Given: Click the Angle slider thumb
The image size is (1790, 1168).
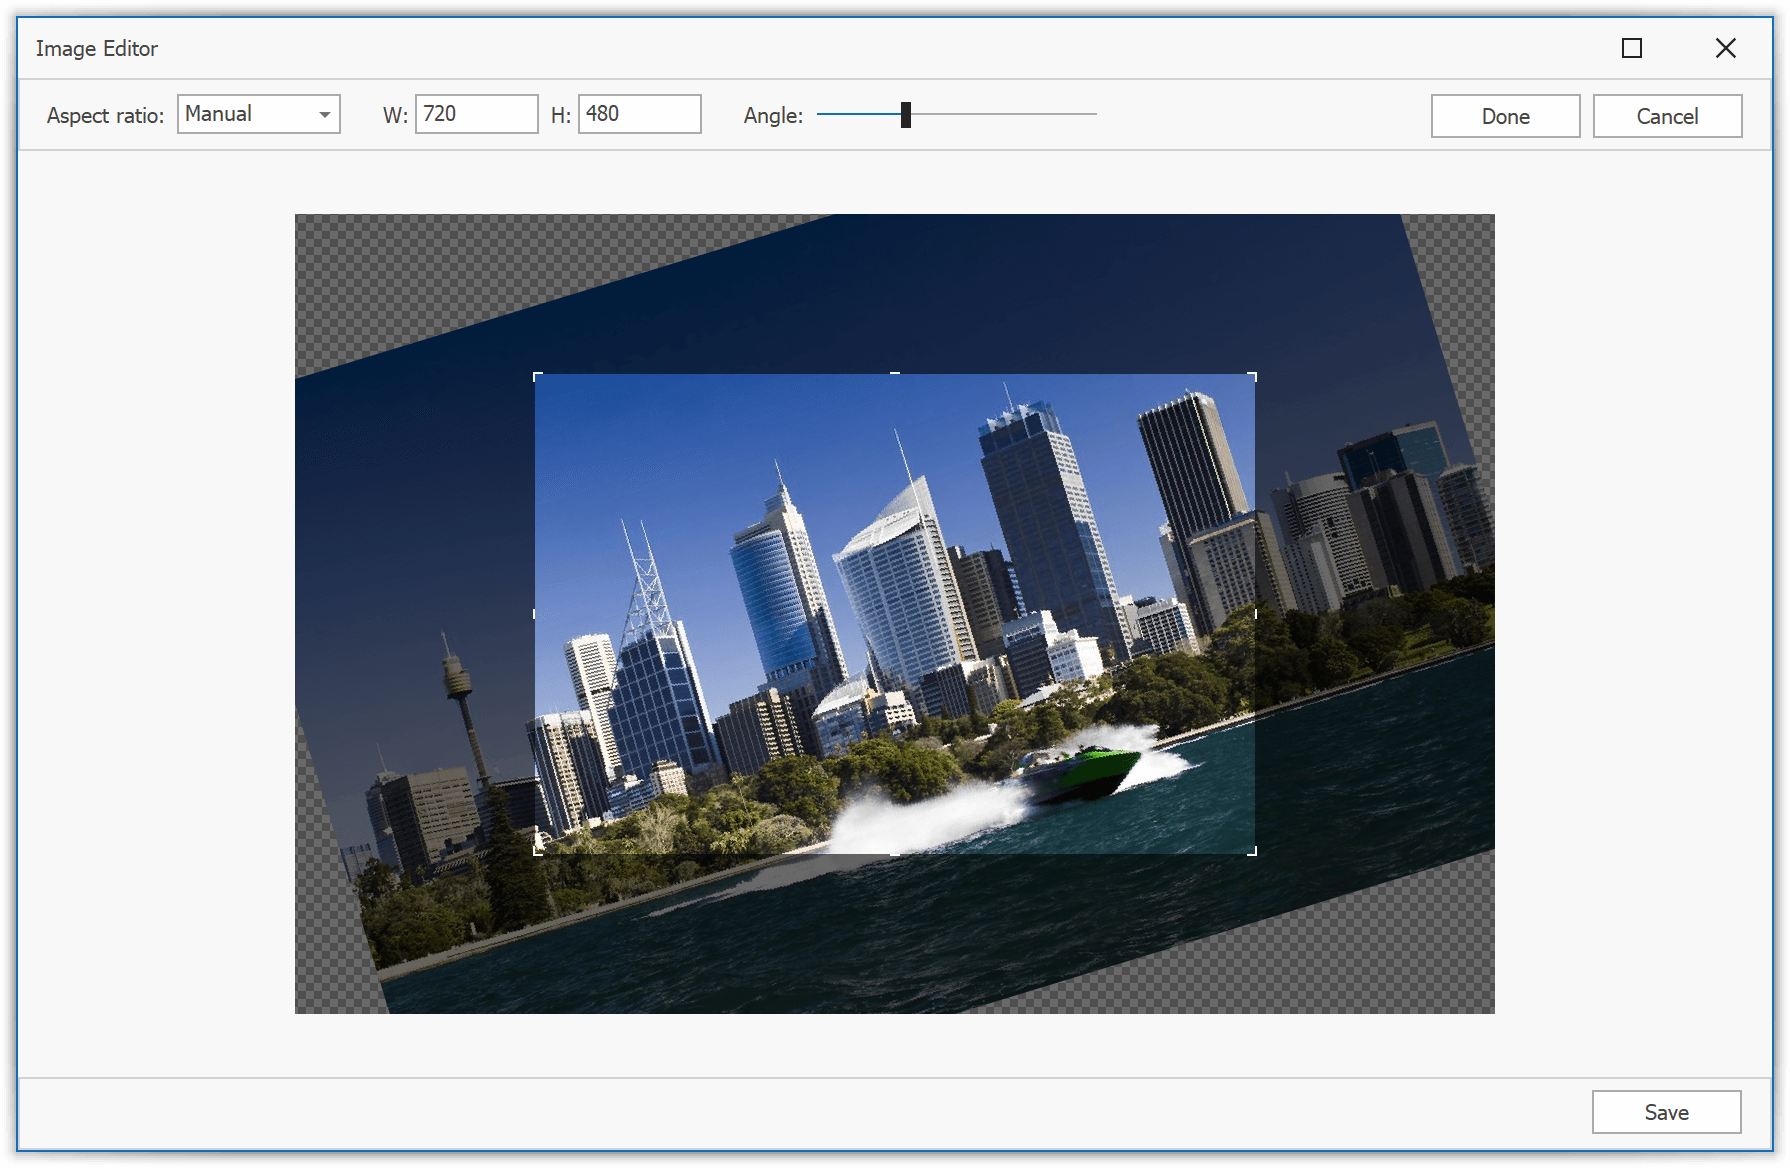Looking at the screenshot, I should 906,115.
